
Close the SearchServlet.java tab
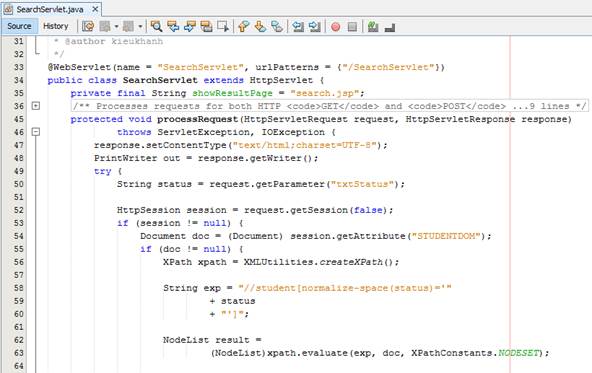96,9
